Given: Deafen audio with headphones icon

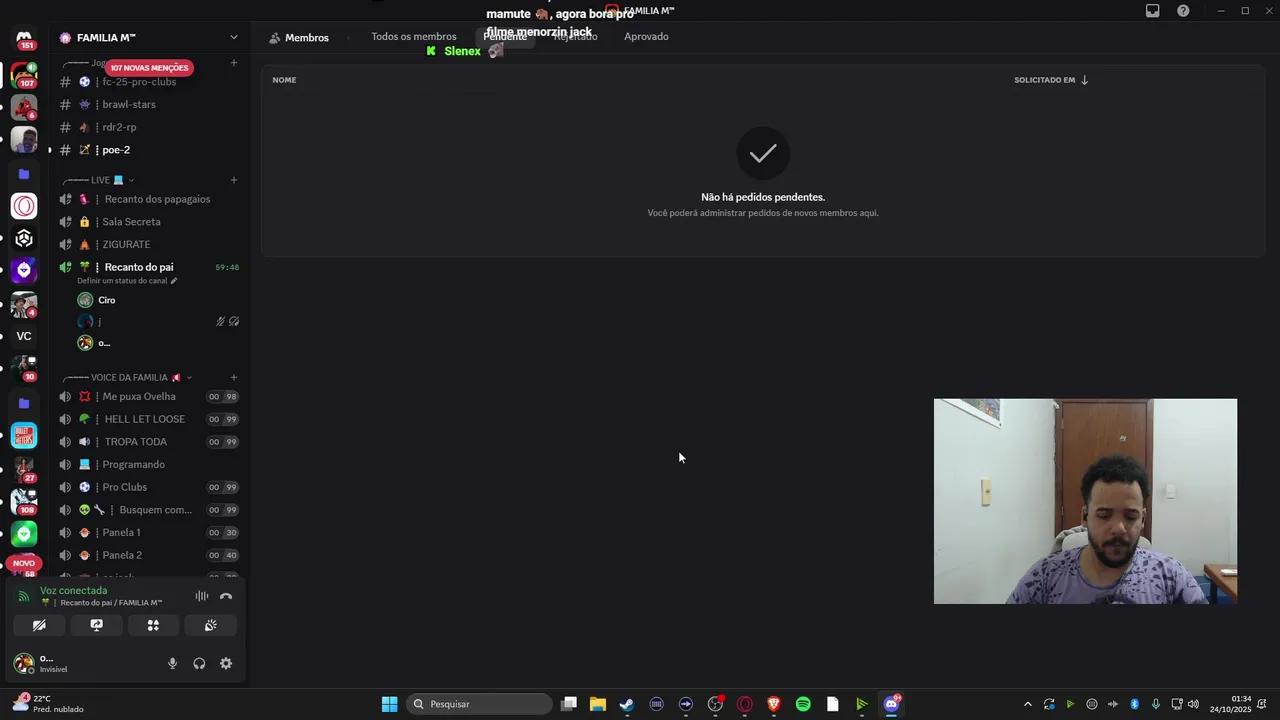Looking at the screenshot, I should (199, 663).
